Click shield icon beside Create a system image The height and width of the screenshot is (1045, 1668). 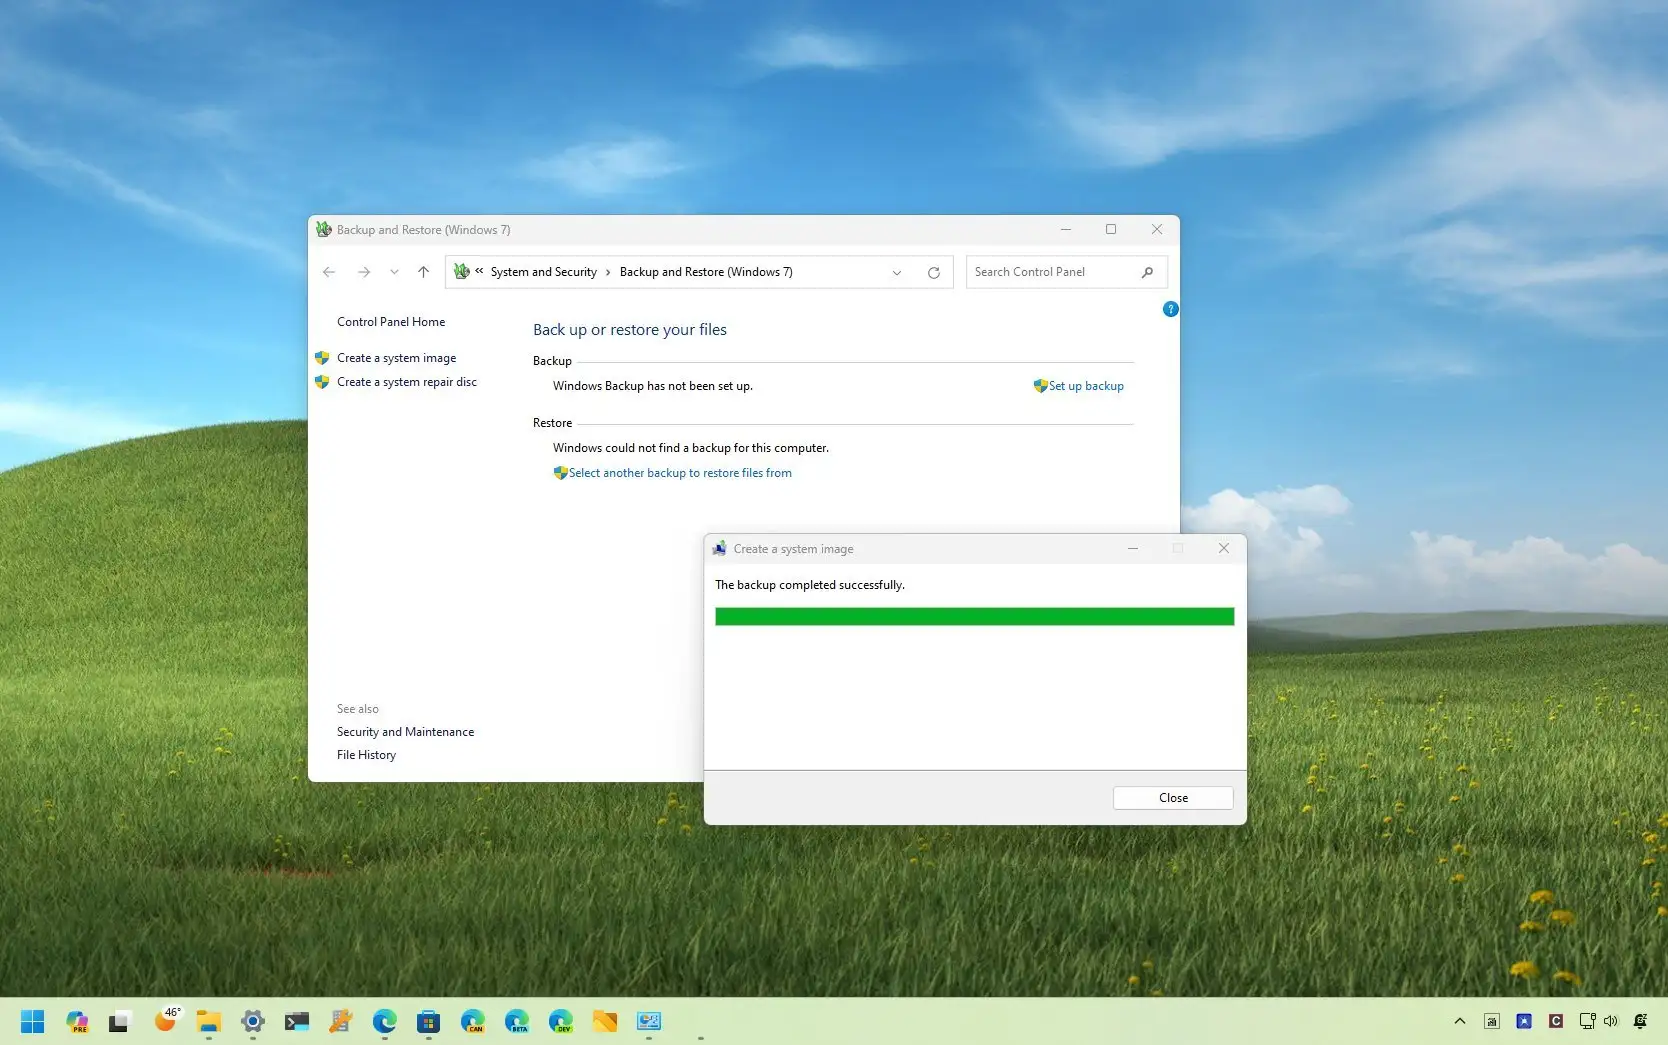[x=322, y=357]
